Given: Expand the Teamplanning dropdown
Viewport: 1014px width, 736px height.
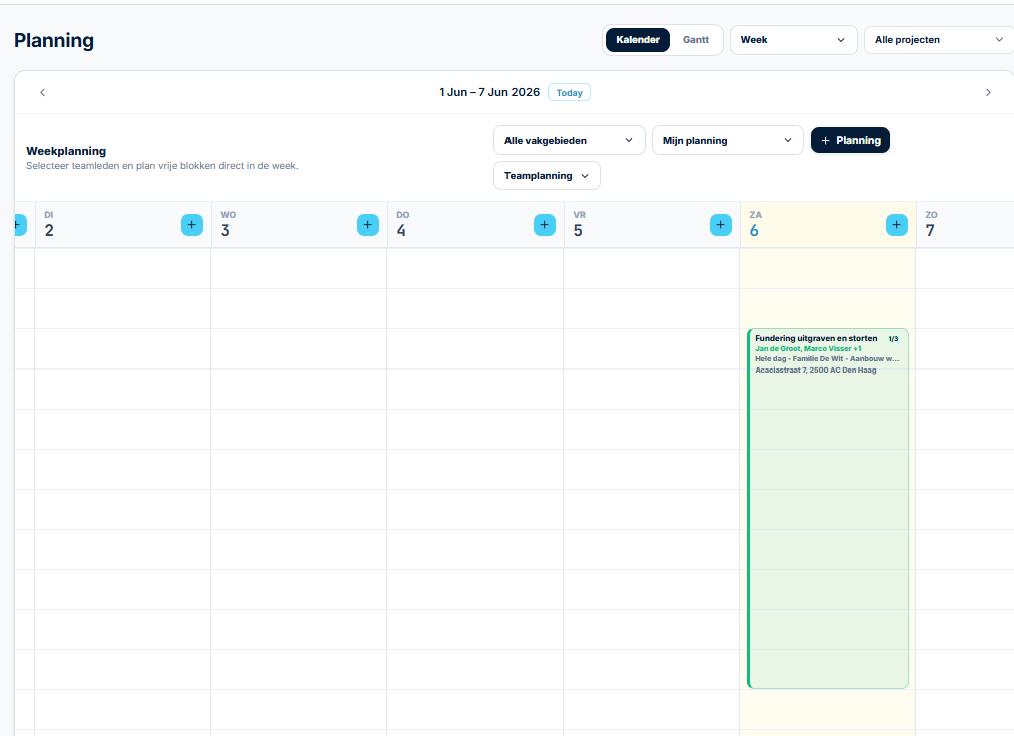Looking at the screenshot, I should [x=546, y=176].
